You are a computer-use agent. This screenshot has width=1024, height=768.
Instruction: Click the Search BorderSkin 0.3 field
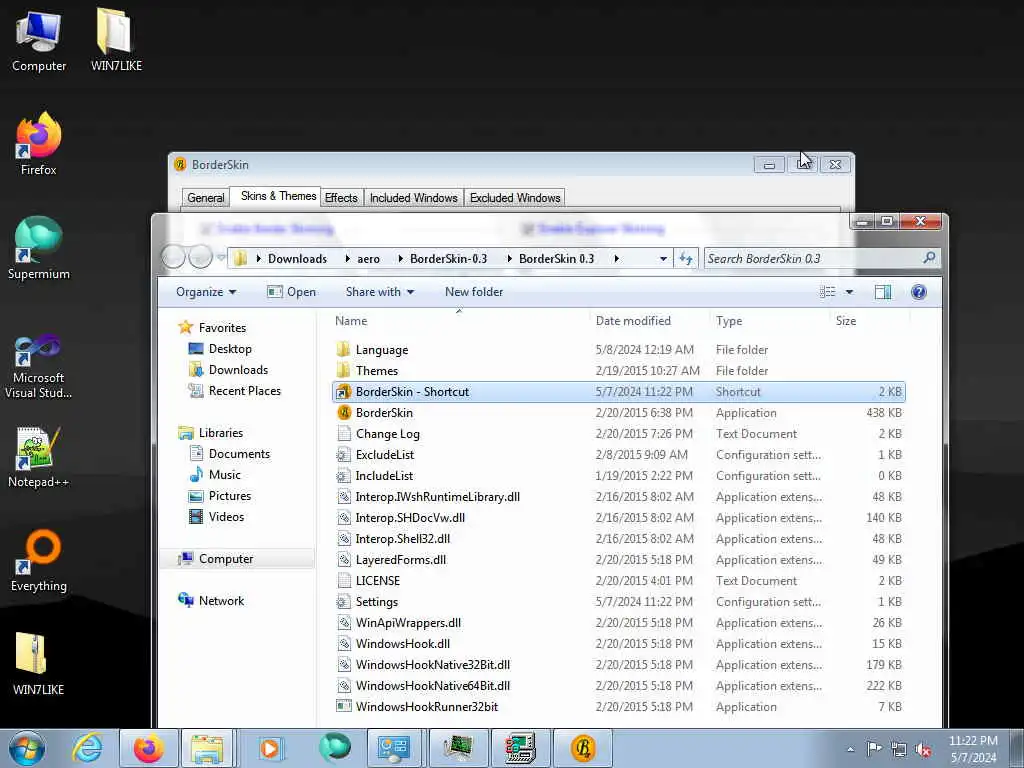click(812, 259)
